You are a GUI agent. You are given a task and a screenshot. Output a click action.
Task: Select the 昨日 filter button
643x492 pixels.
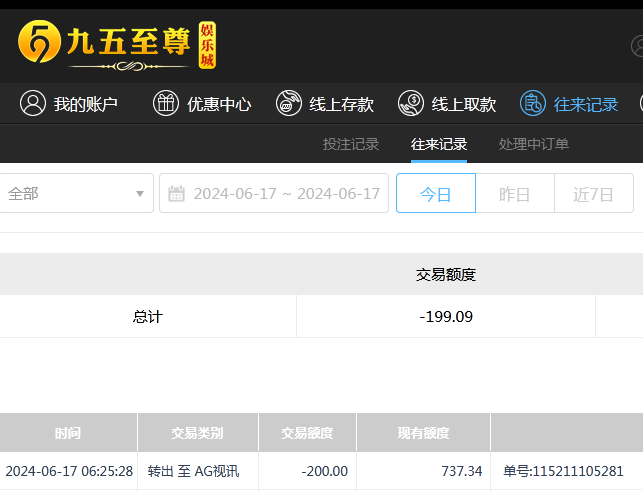(515, 193)
